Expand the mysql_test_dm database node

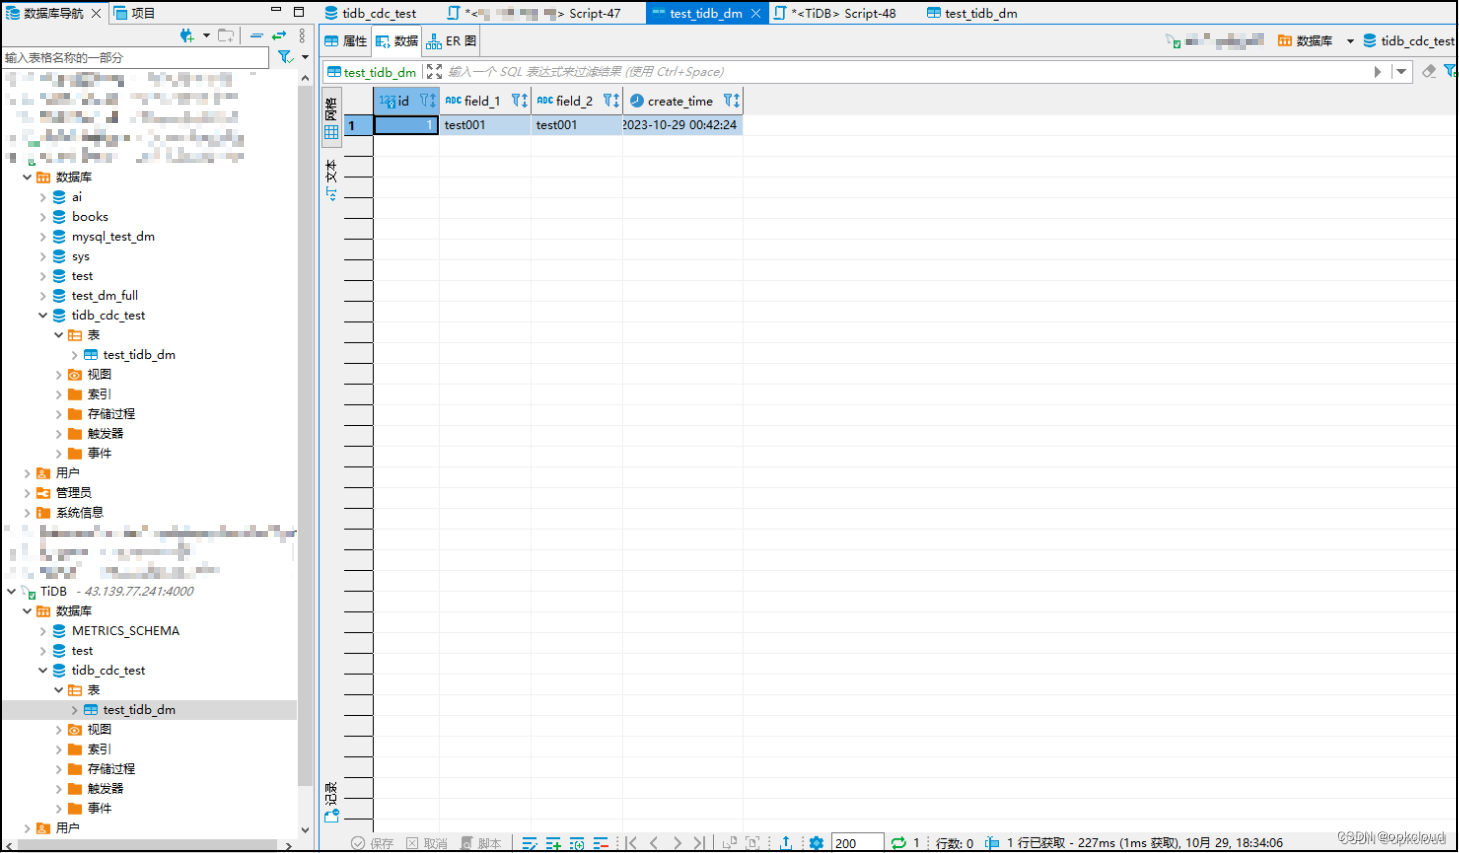[x=43, y=237]
